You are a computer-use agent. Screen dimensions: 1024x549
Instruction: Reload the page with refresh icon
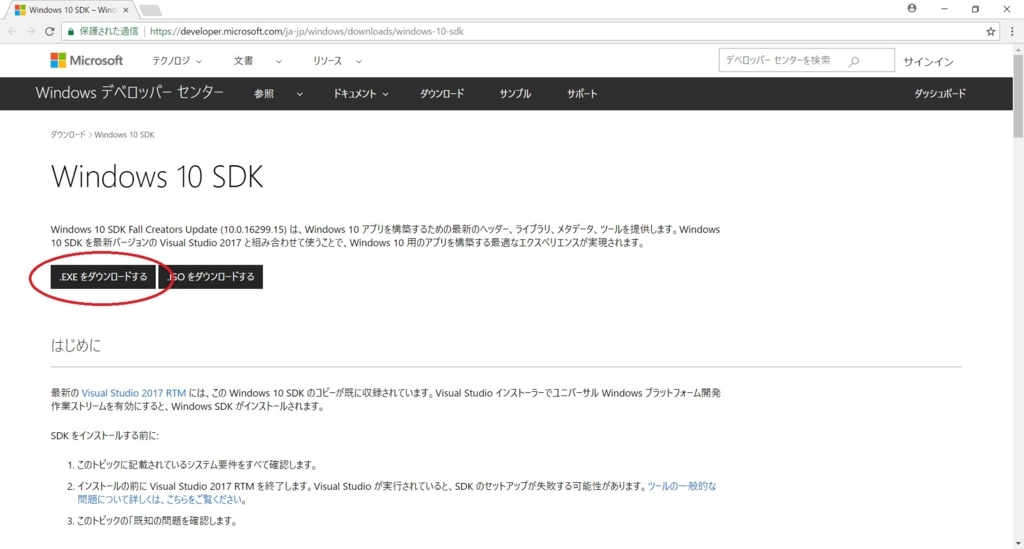[x=50, y=31]
